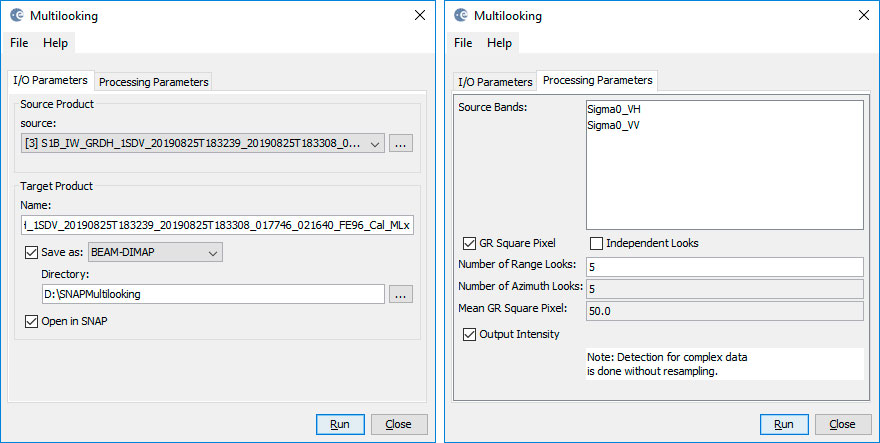
Task: Click Number of Range Looks field
Action: 725,267
